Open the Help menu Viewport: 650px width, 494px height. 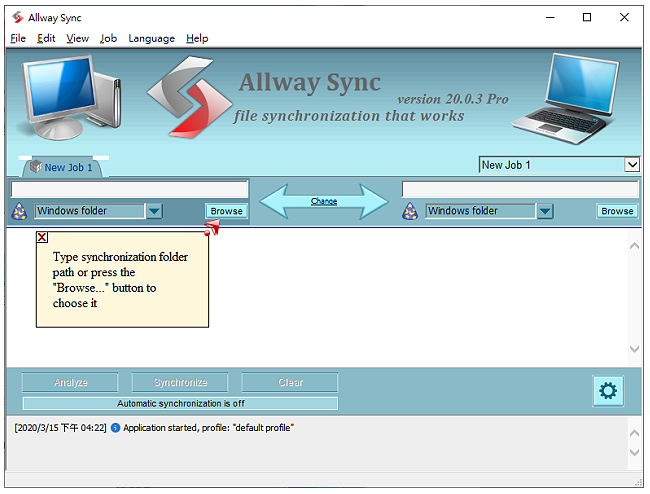tap(197, 39)
